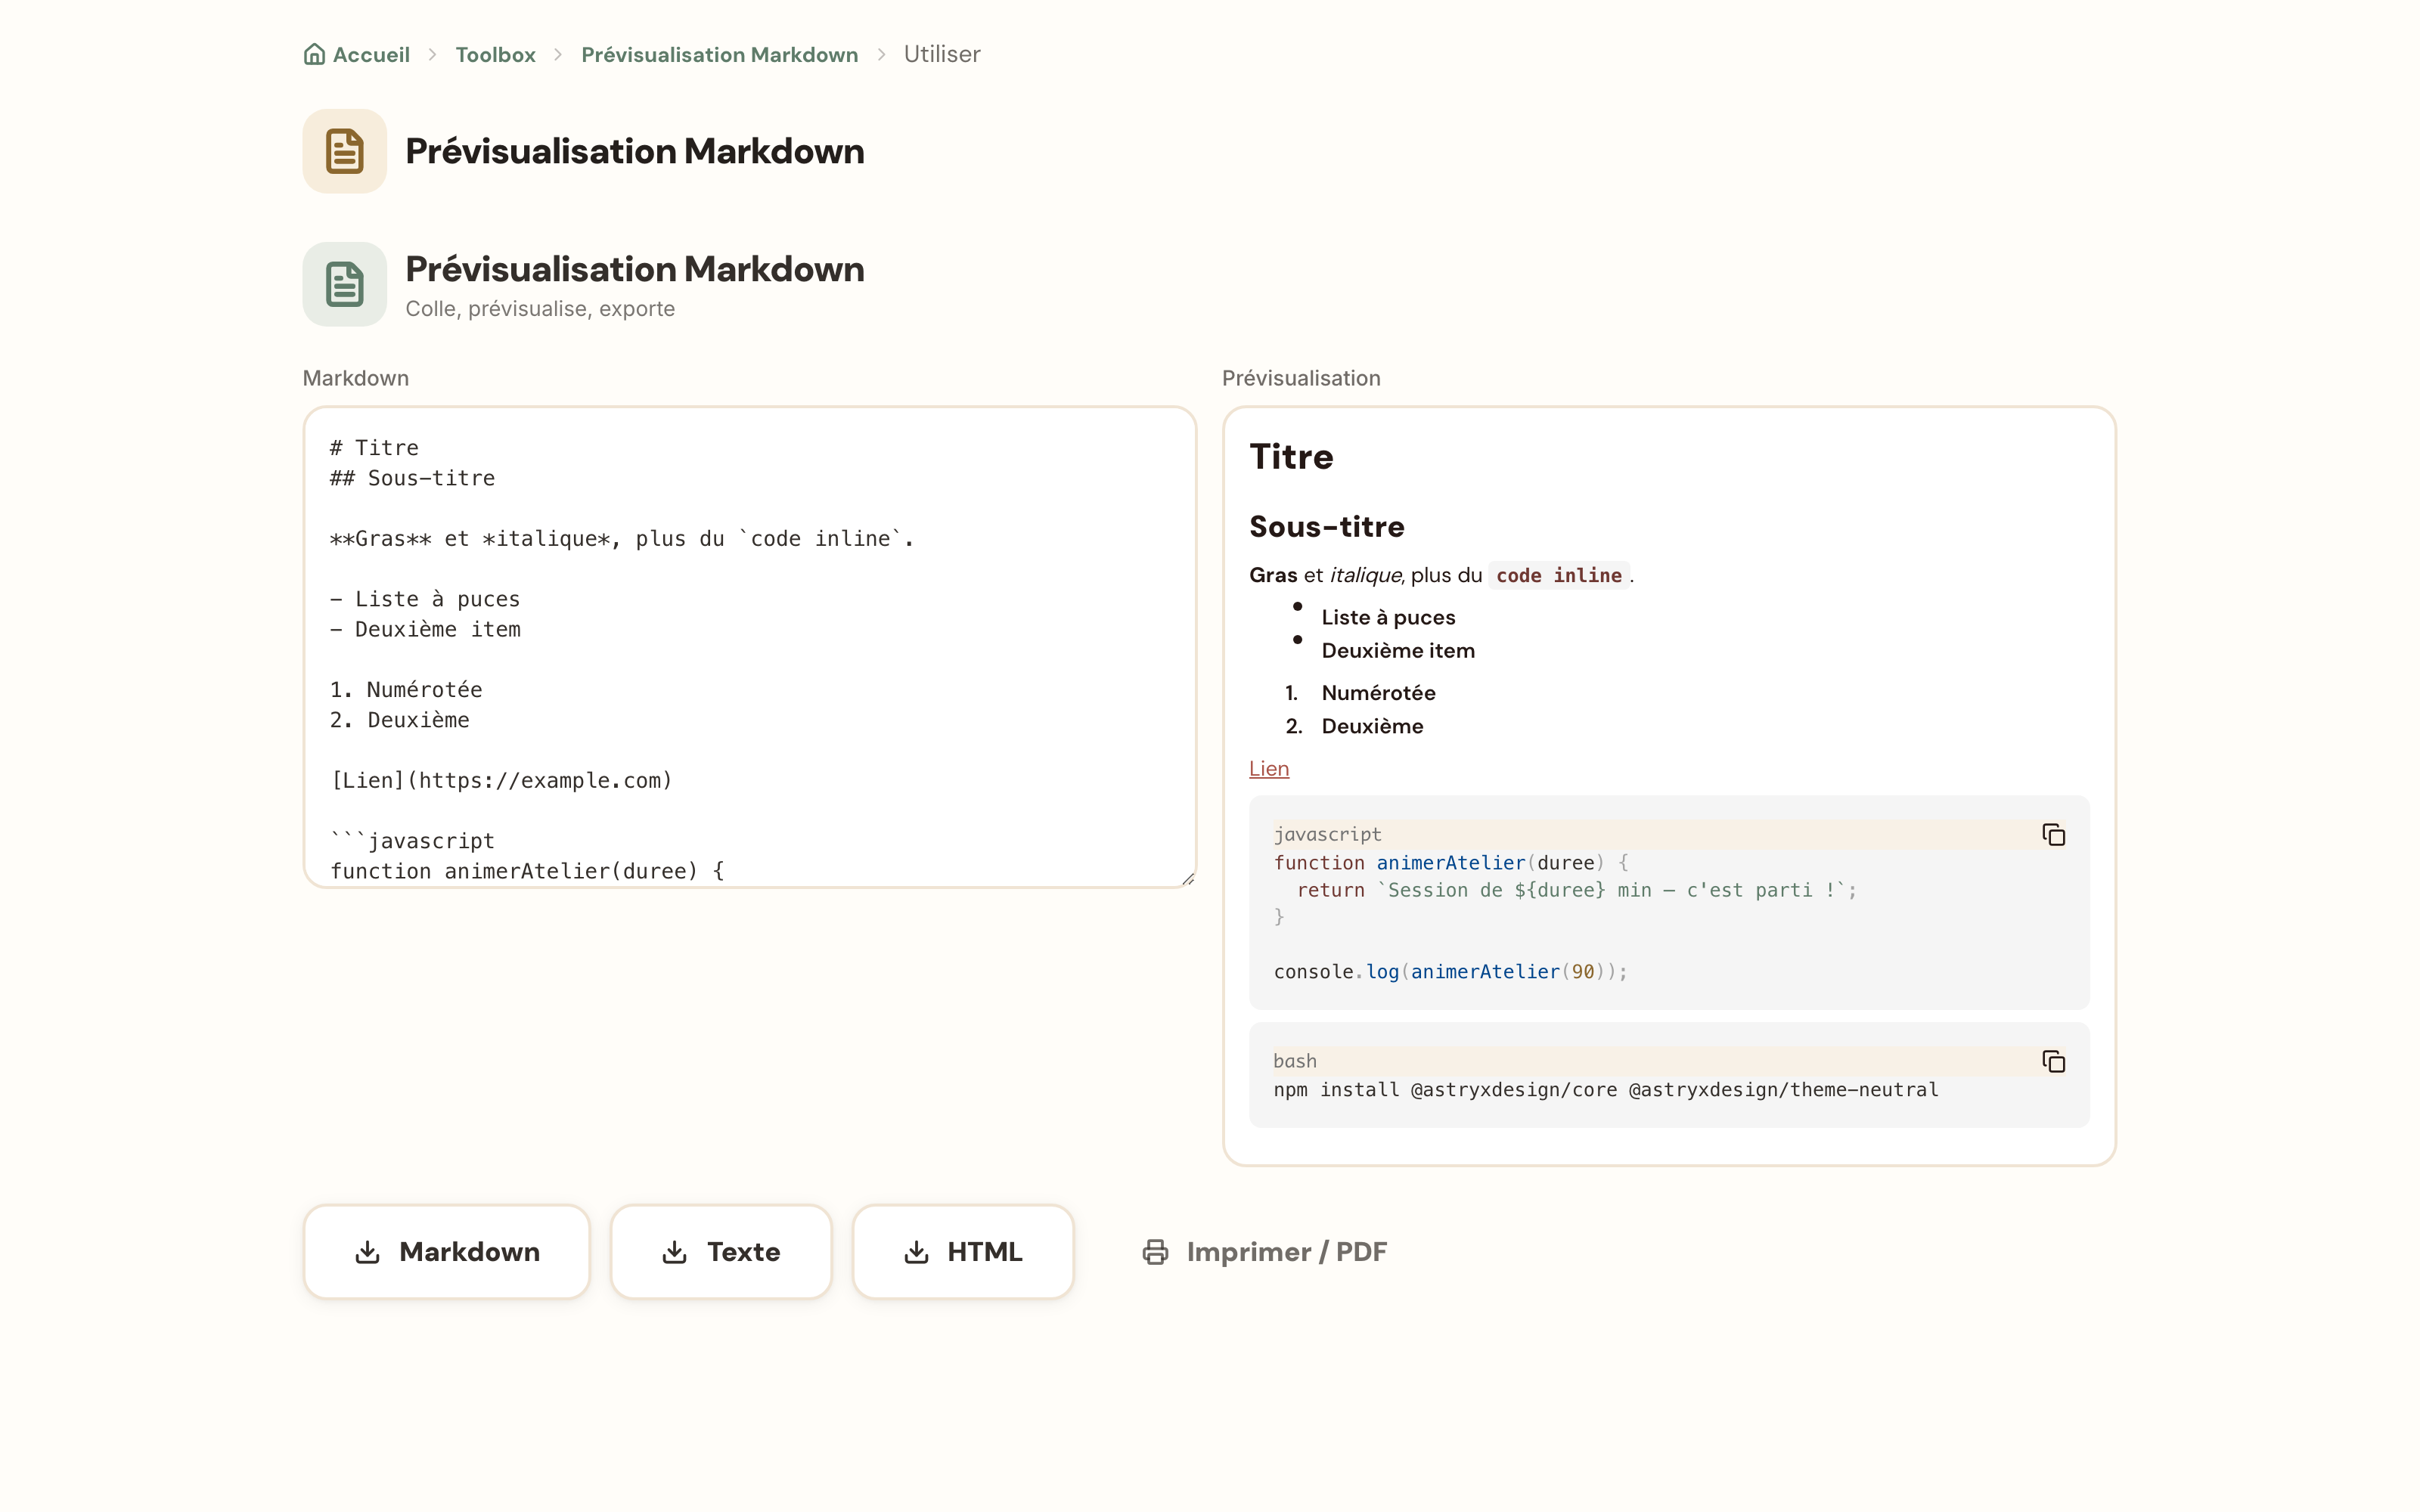Click the Utiliser breadcrumb text
2420x1512 pixels.
coord(942,54)
